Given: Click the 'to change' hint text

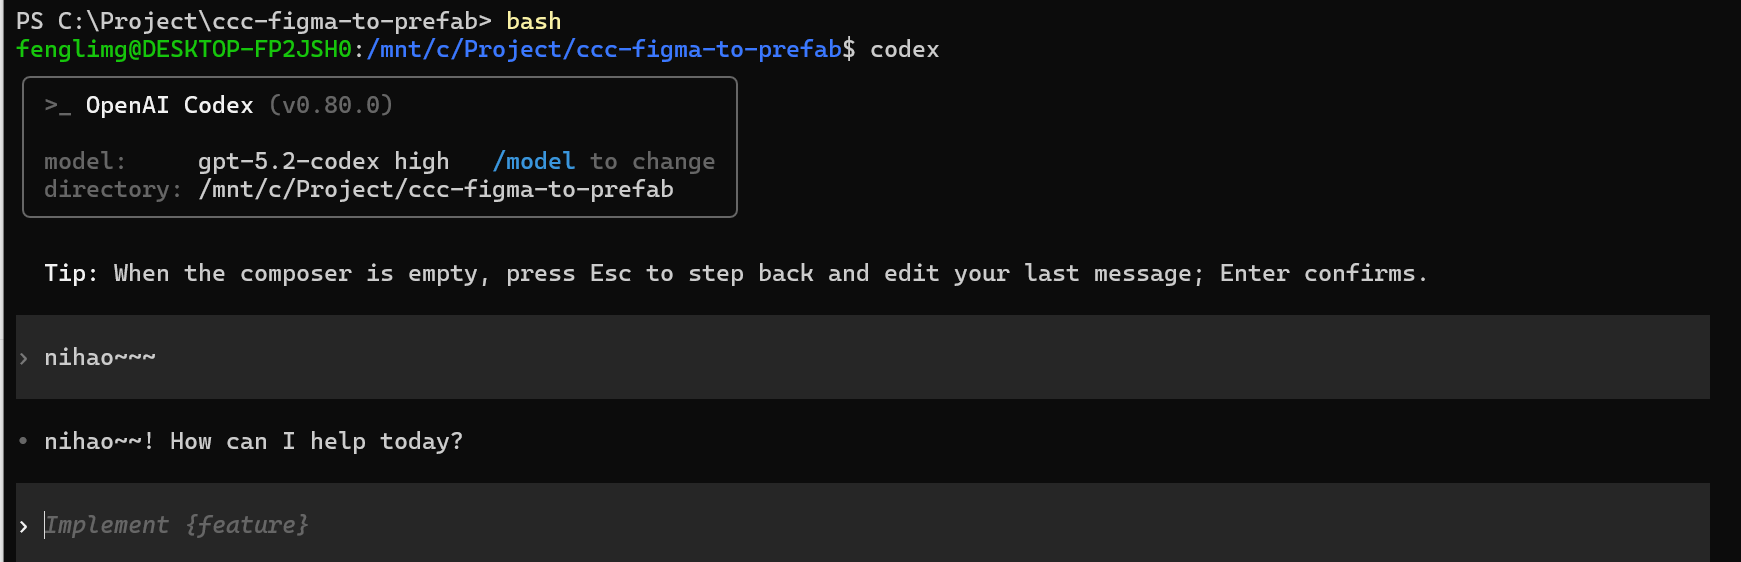Looking at the screenshot, I should (x=652, y=161).
